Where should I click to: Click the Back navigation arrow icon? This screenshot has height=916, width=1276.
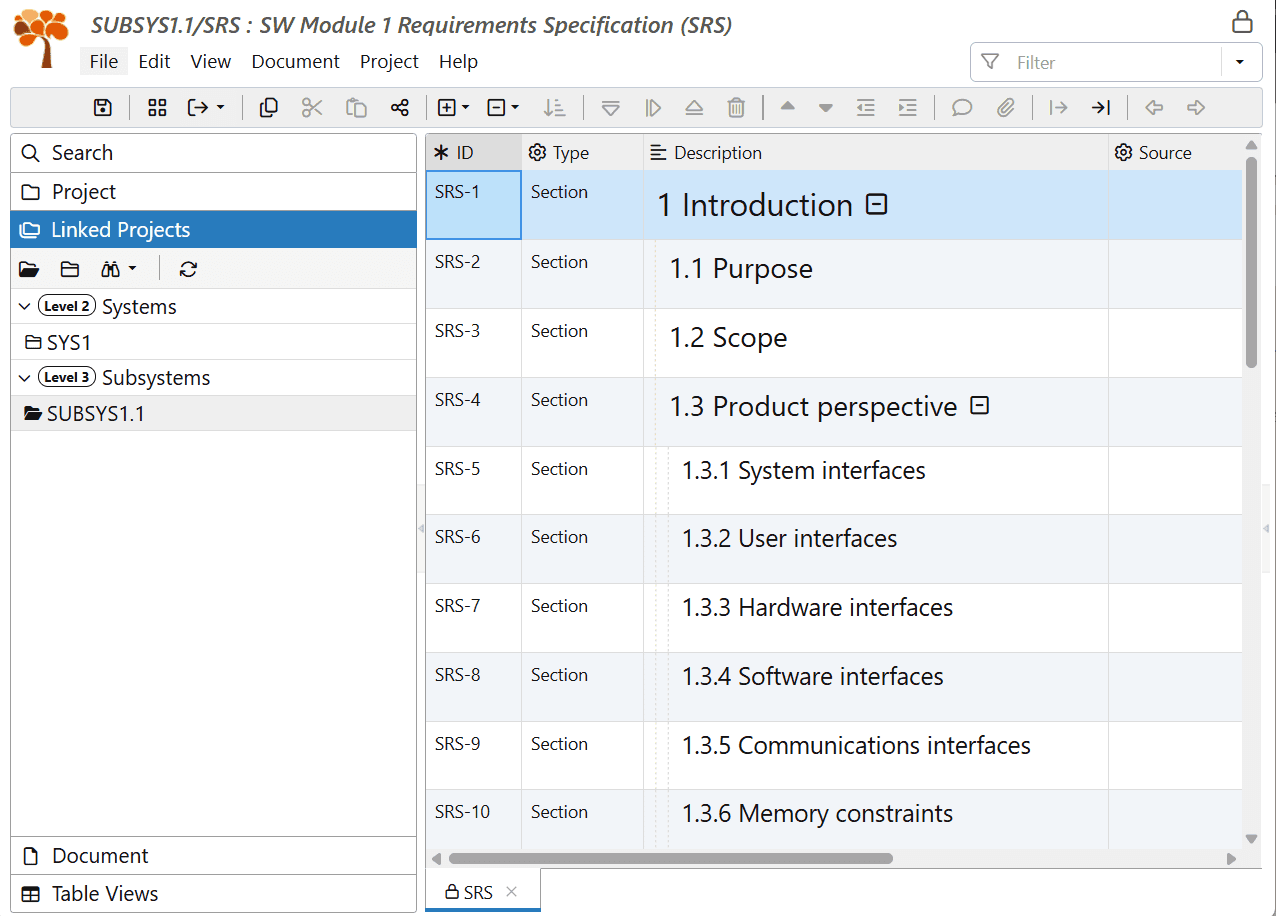(x=1154, y=108)
